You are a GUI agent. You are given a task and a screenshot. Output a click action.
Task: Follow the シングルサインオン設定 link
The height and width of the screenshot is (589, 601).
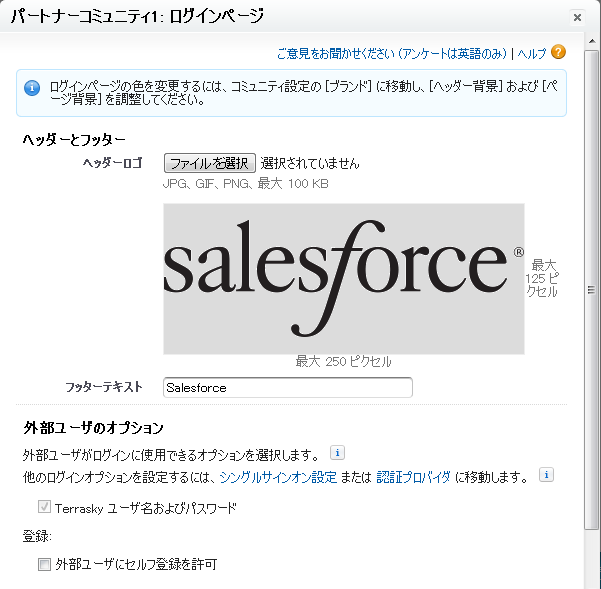(278, 477)
